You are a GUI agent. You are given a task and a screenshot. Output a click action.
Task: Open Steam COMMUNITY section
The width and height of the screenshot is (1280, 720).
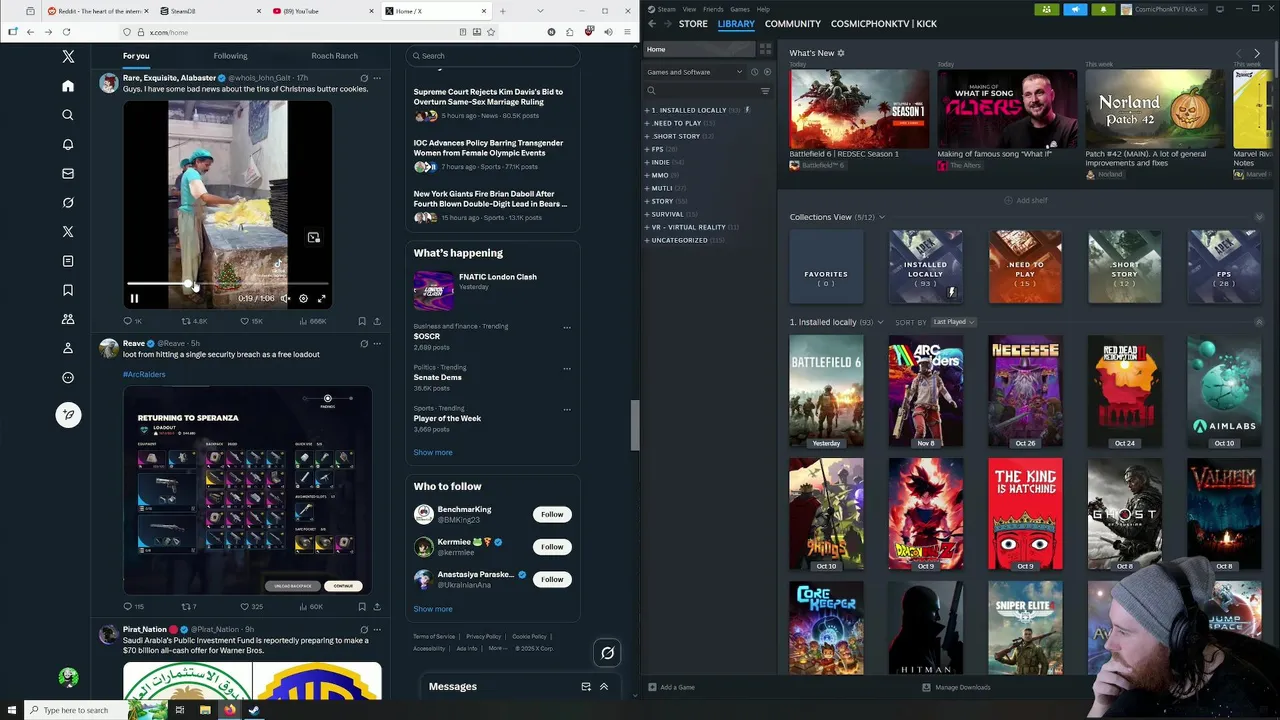pyautogui.click(x=793, y=23)
